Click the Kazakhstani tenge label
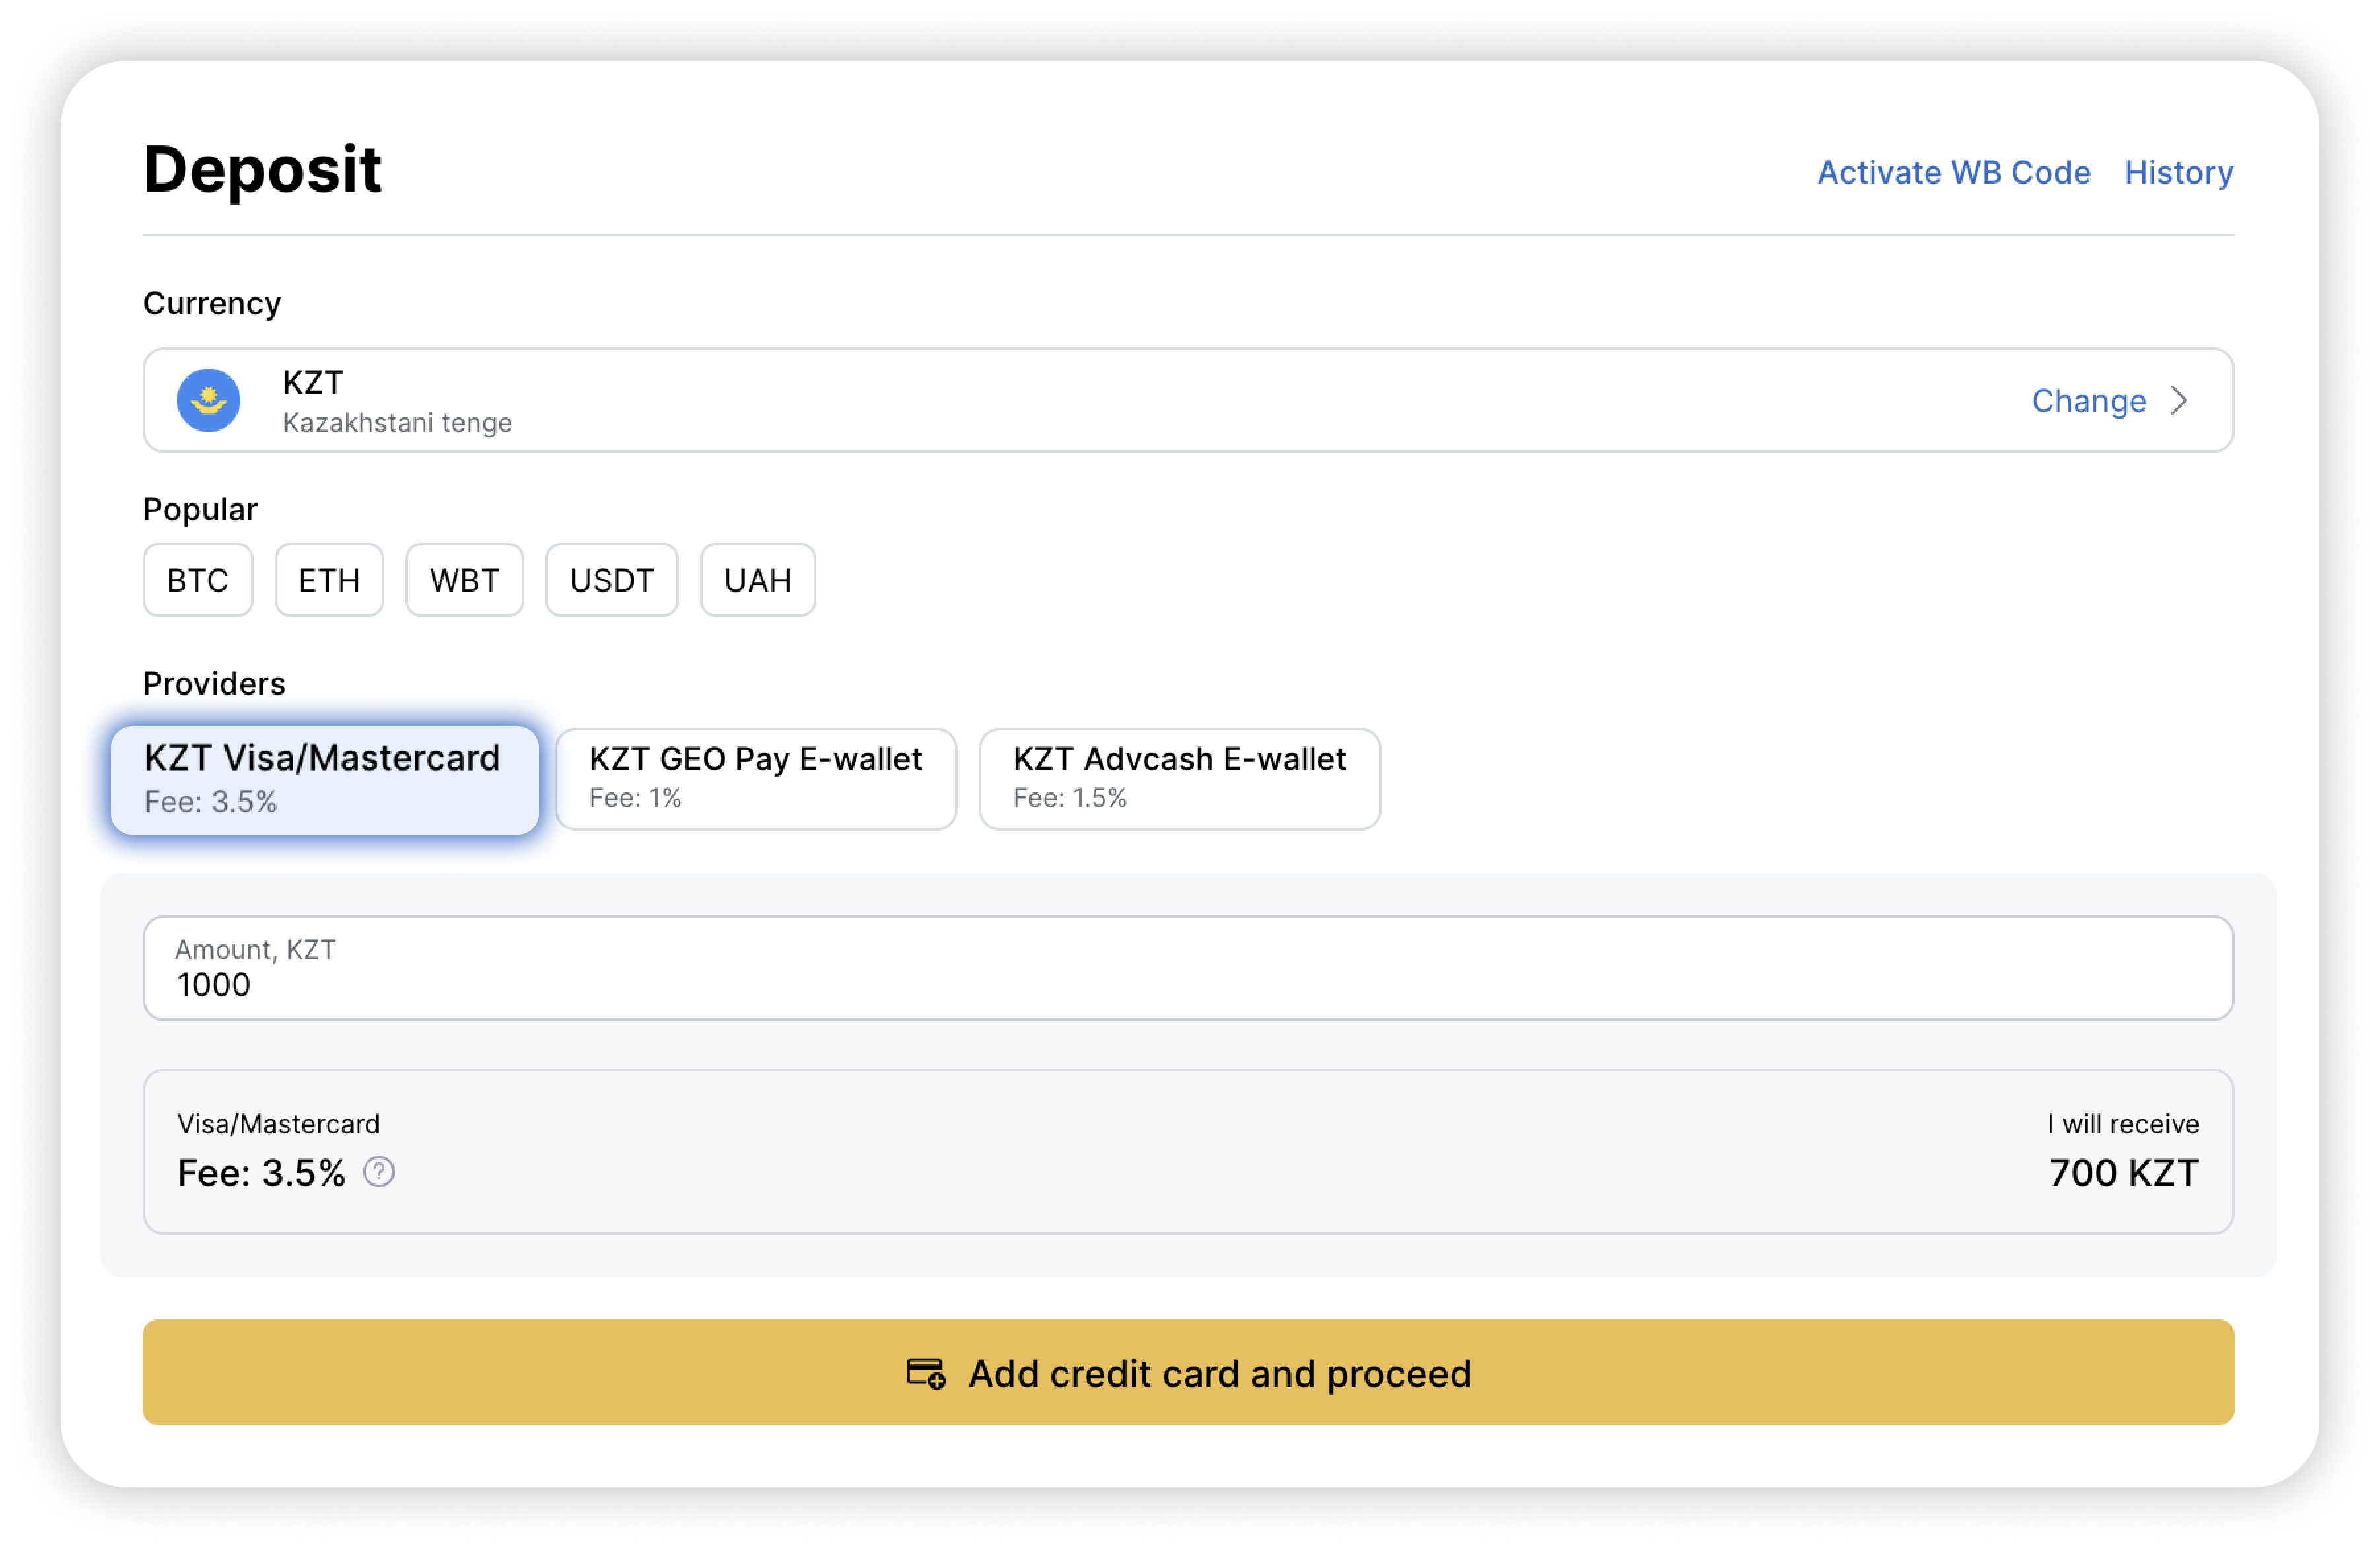 (397, 423)
